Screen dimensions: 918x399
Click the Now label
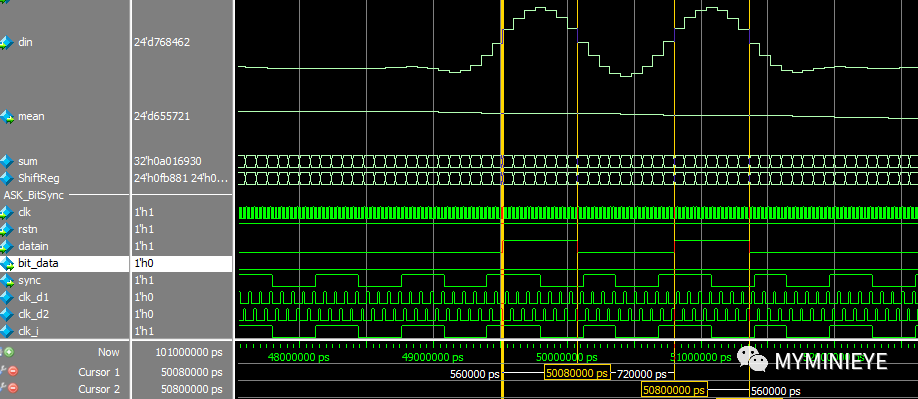tap(108, 352)
